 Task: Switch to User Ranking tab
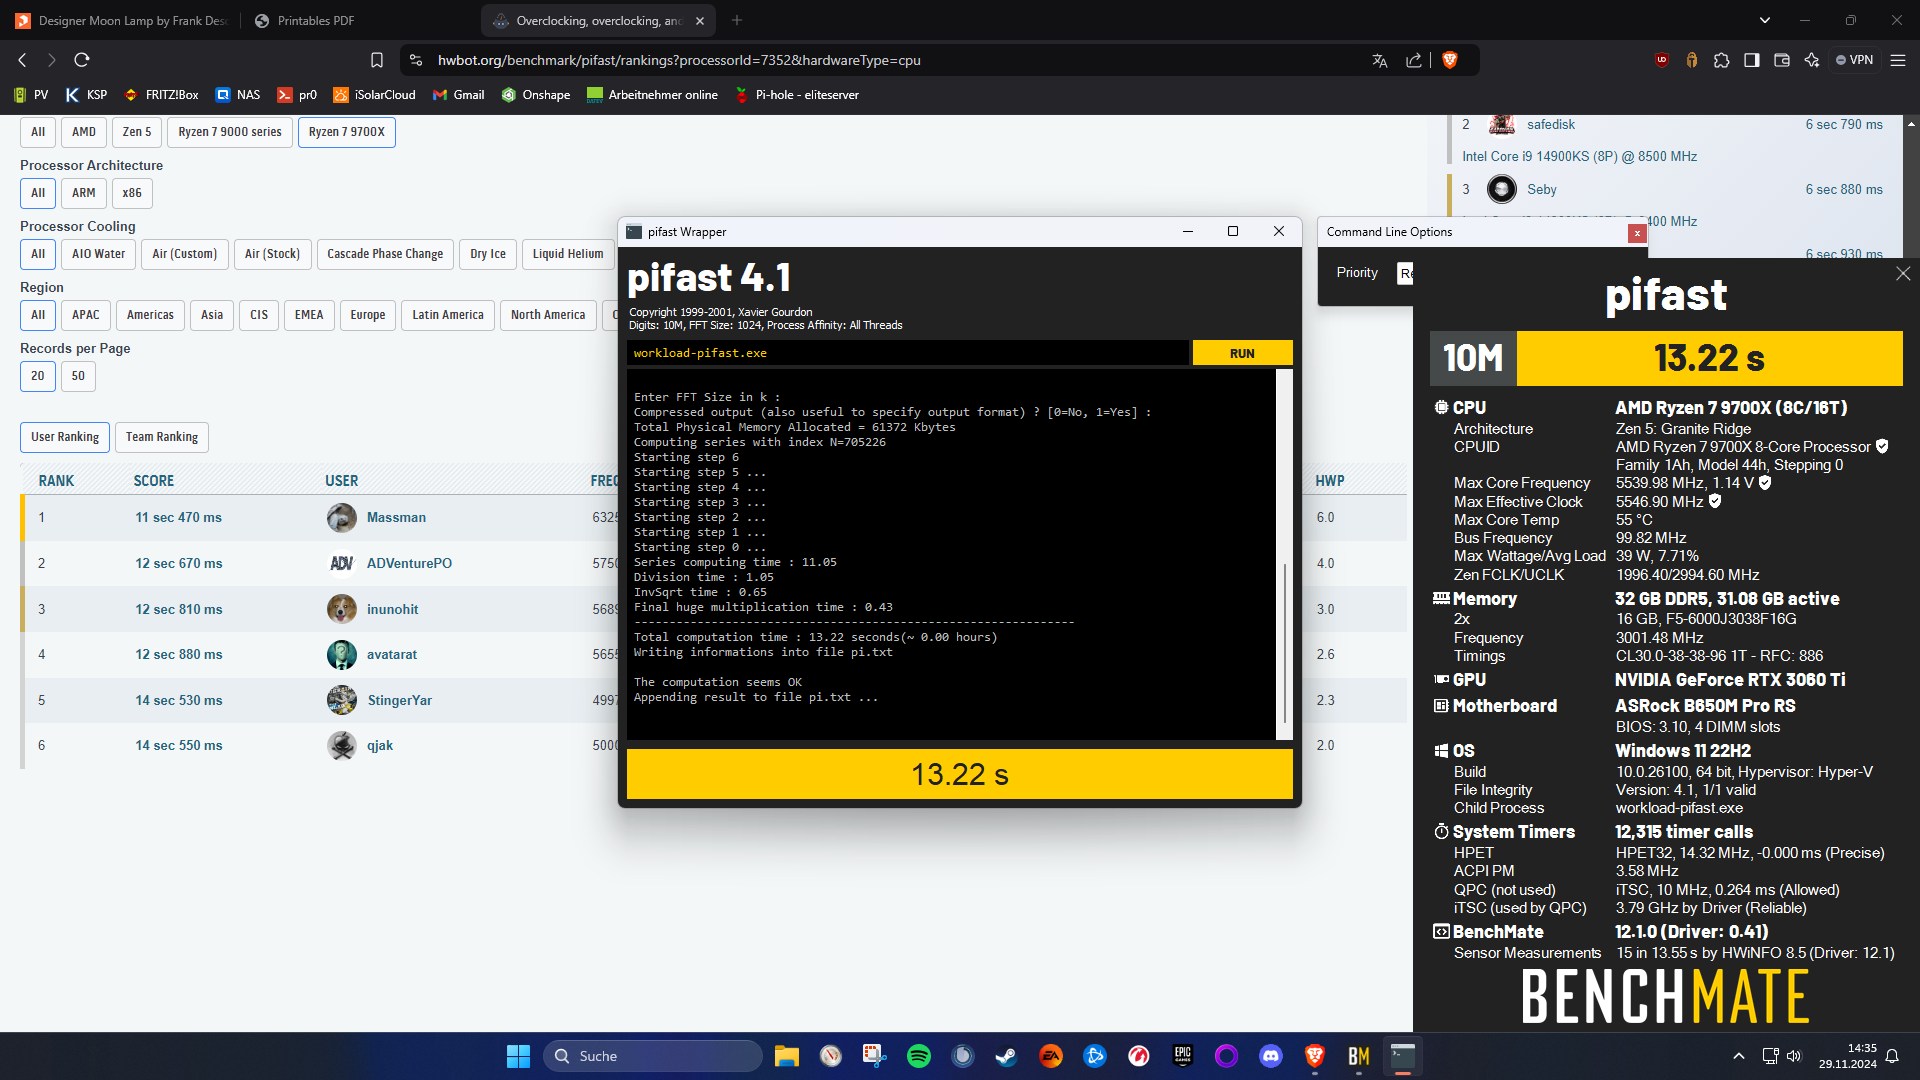[x=65, y=437]
